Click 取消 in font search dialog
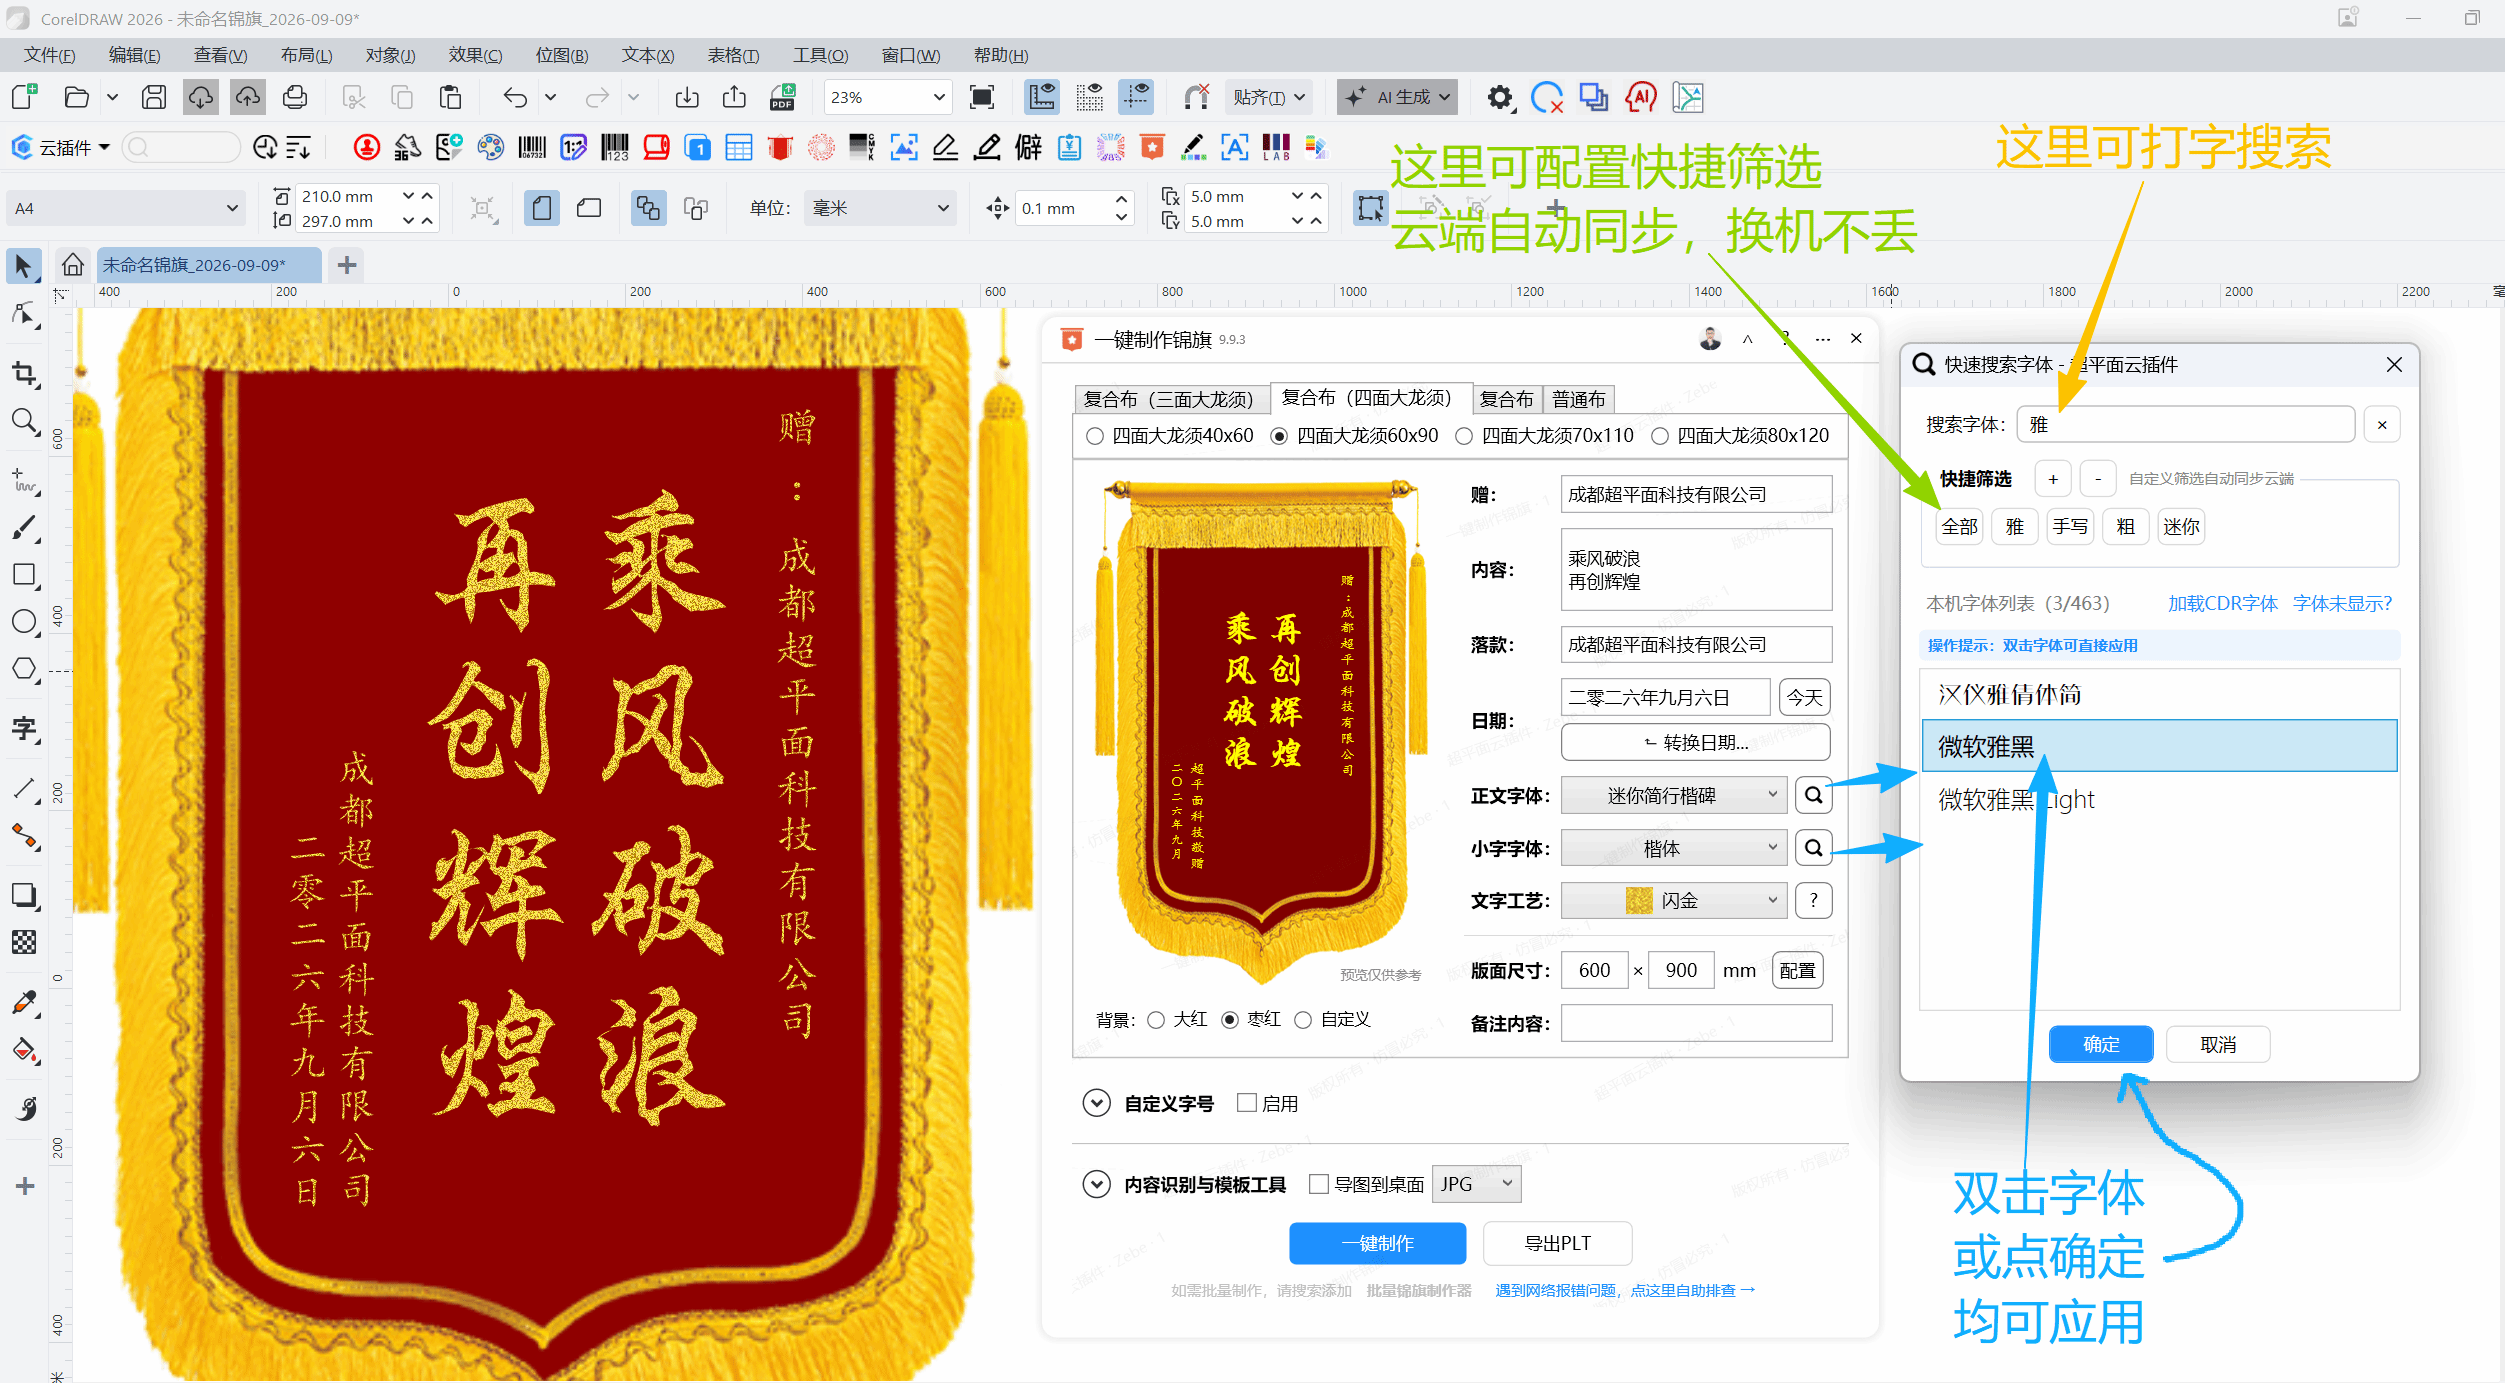 [x=2217, y=1044]
